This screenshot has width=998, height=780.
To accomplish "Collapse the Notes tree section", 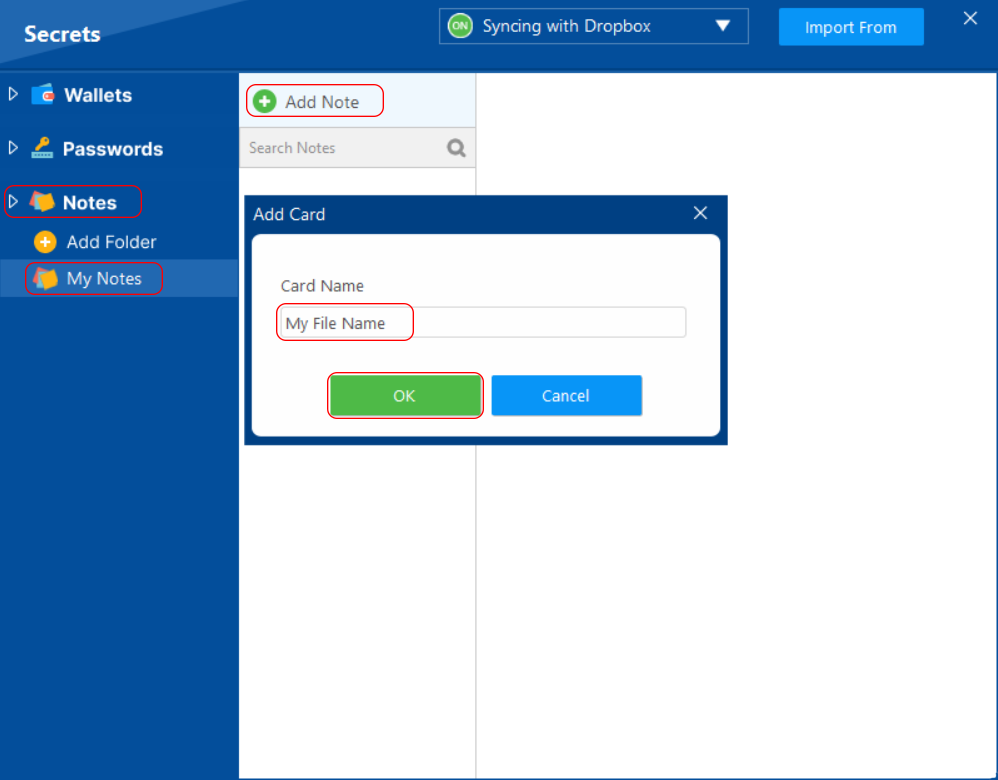I will coord(13,202).
